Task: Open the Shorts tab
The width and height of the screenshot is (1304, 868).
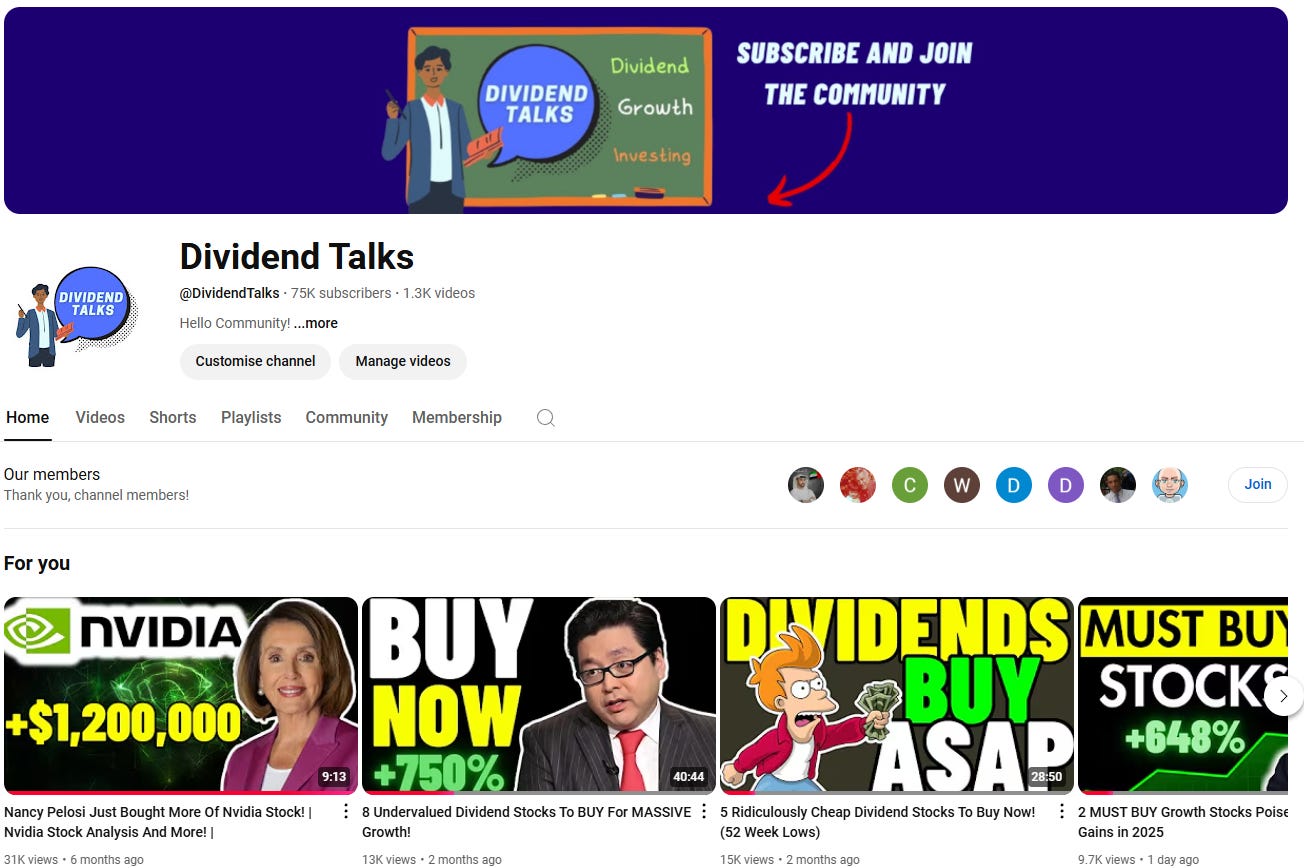Action: [173, 418]
